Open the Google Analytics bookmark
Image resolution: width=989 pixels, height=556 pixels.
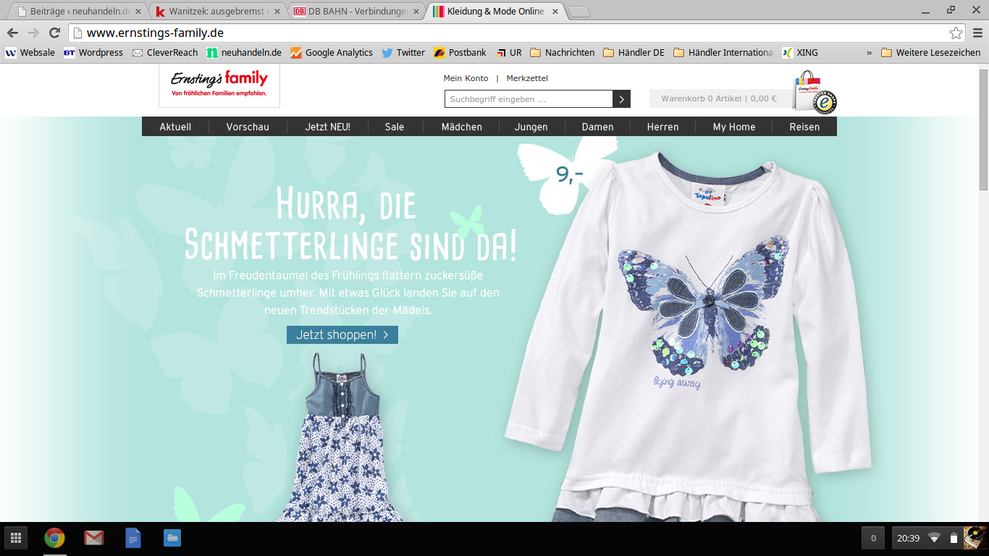click(332, 53)
